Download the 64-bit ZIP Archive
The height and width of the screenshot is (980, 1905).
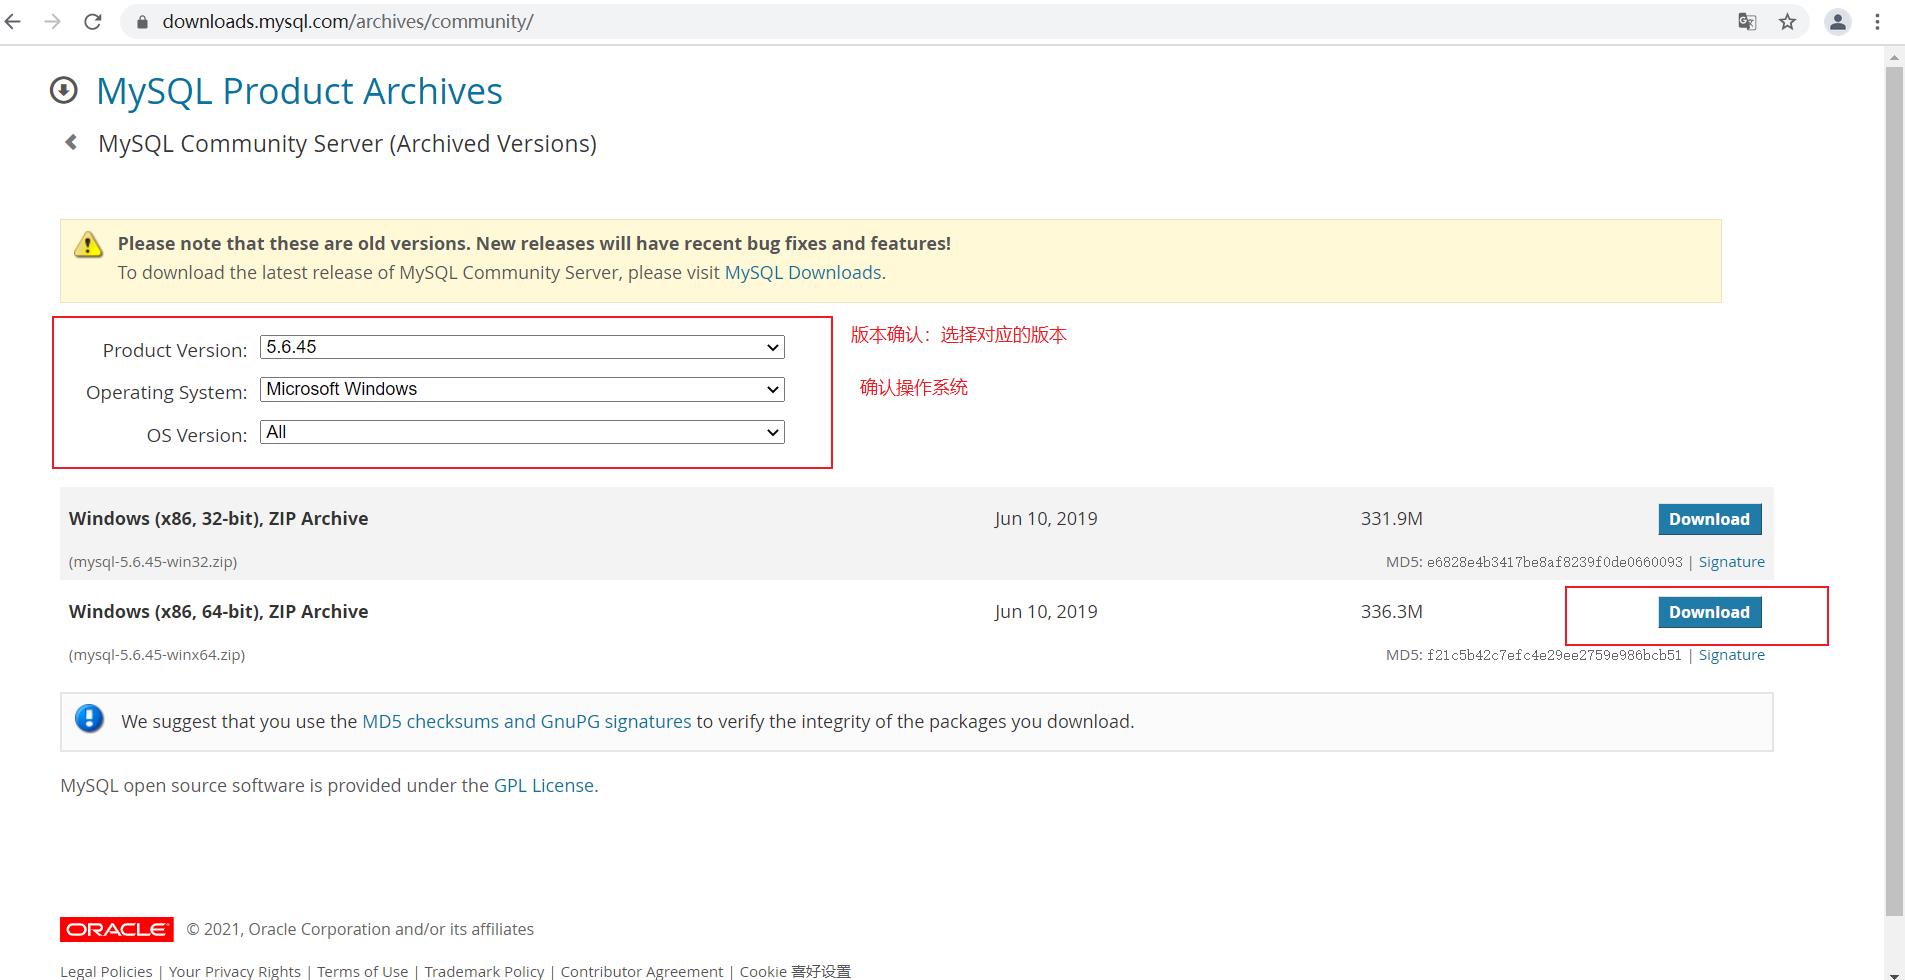click(1709, 612)
